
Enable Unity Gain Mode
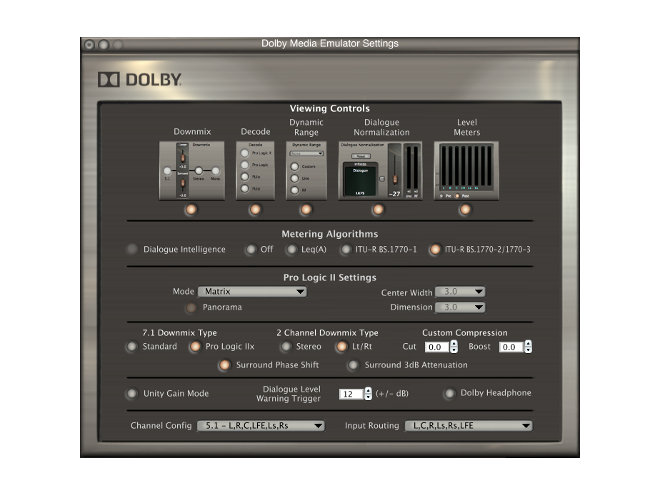click(132, 394)
